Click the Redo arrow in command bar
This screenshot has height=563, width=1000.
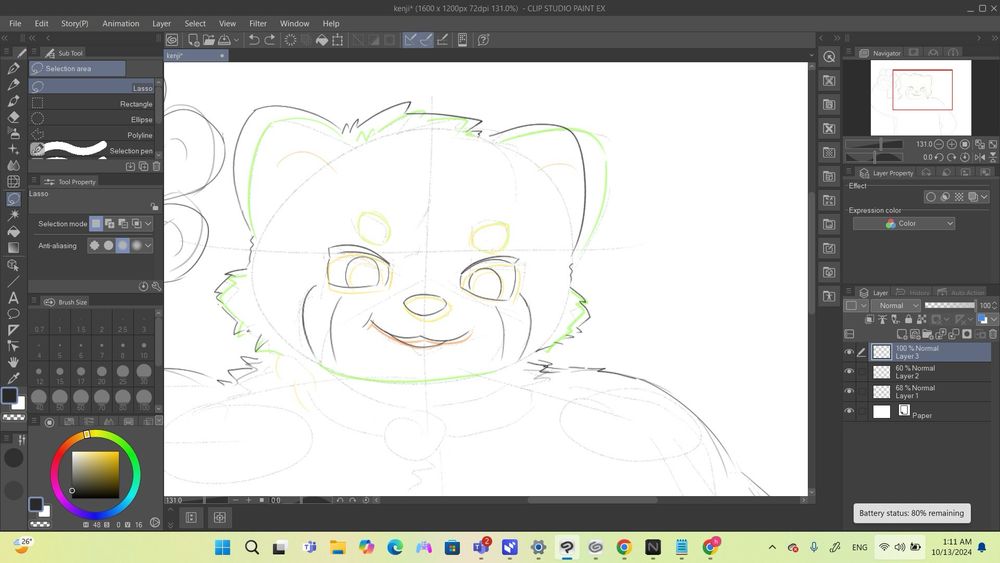271,40
